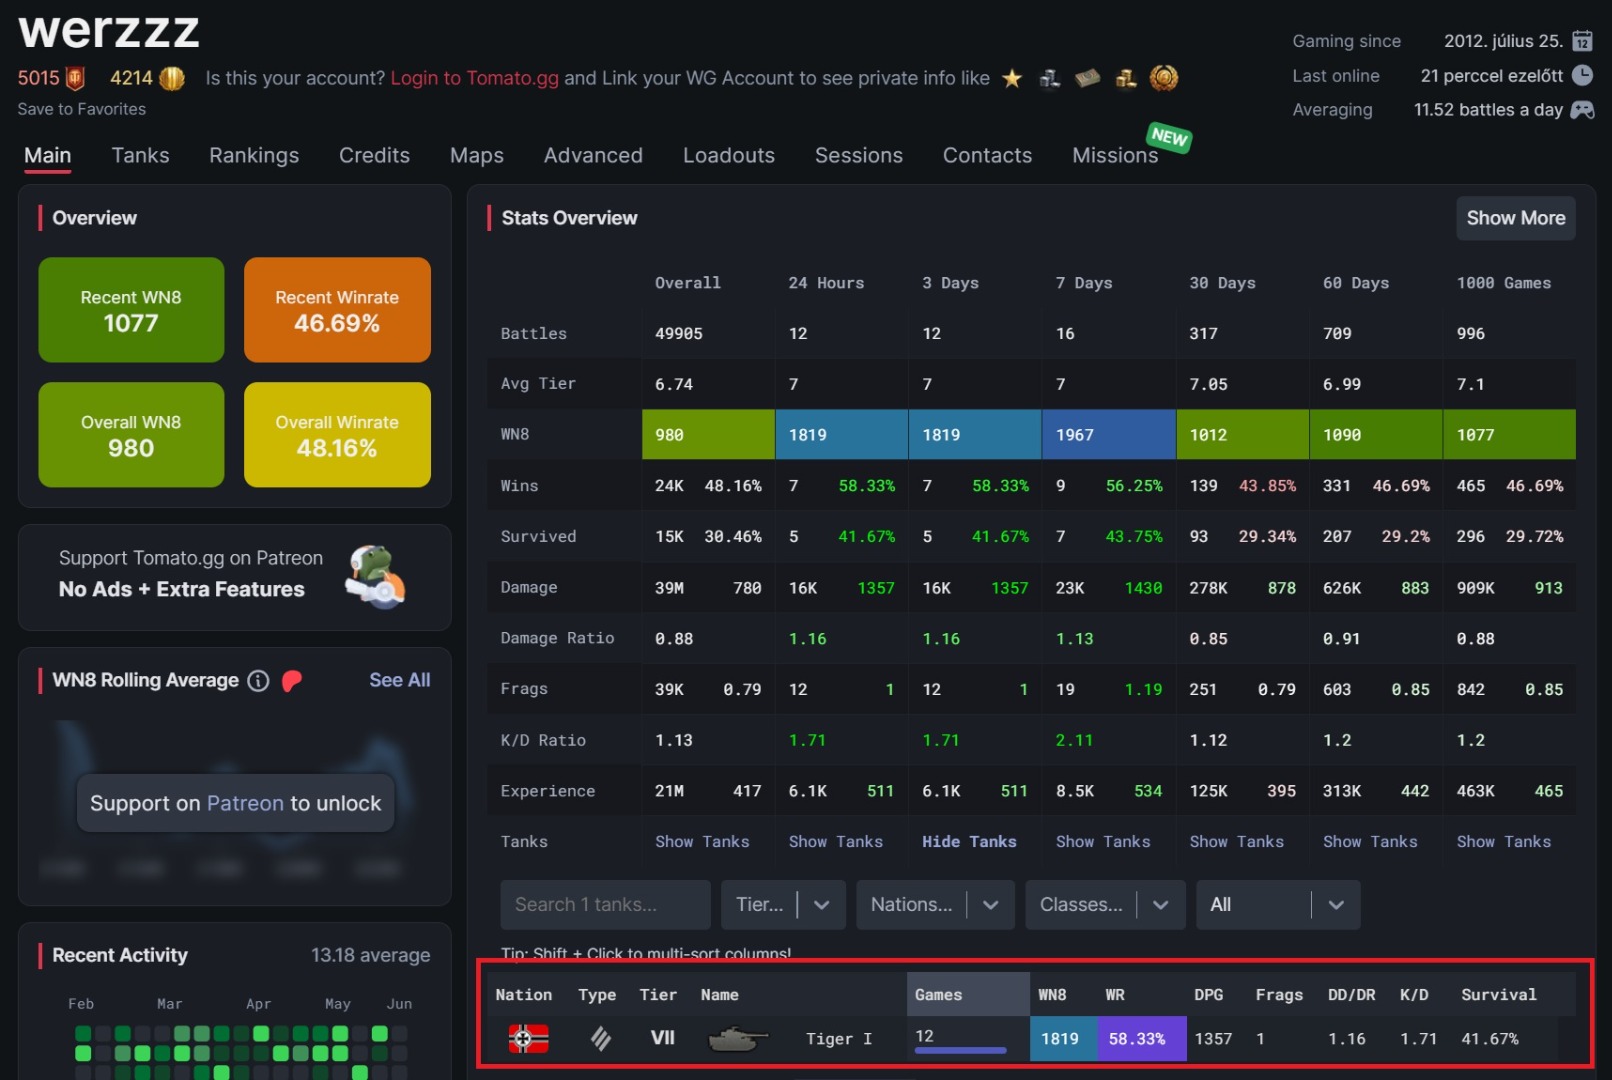Image resolution: width=1612 pixels, height=1080 pixels.
Task: Click the clock icon beside Last online
Action: (1582, 75)
